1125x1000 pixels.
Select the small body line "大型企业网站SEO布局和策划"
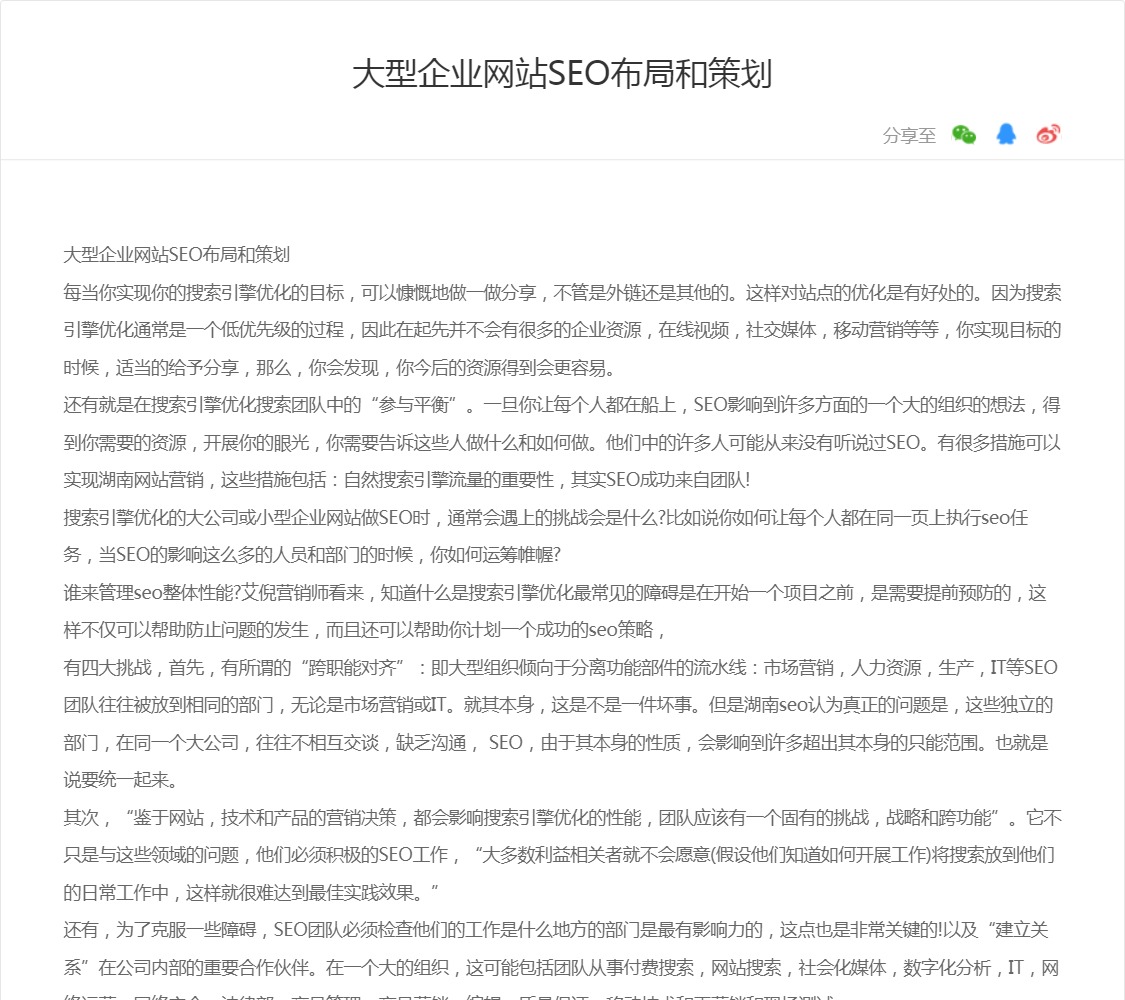point(176,255)
